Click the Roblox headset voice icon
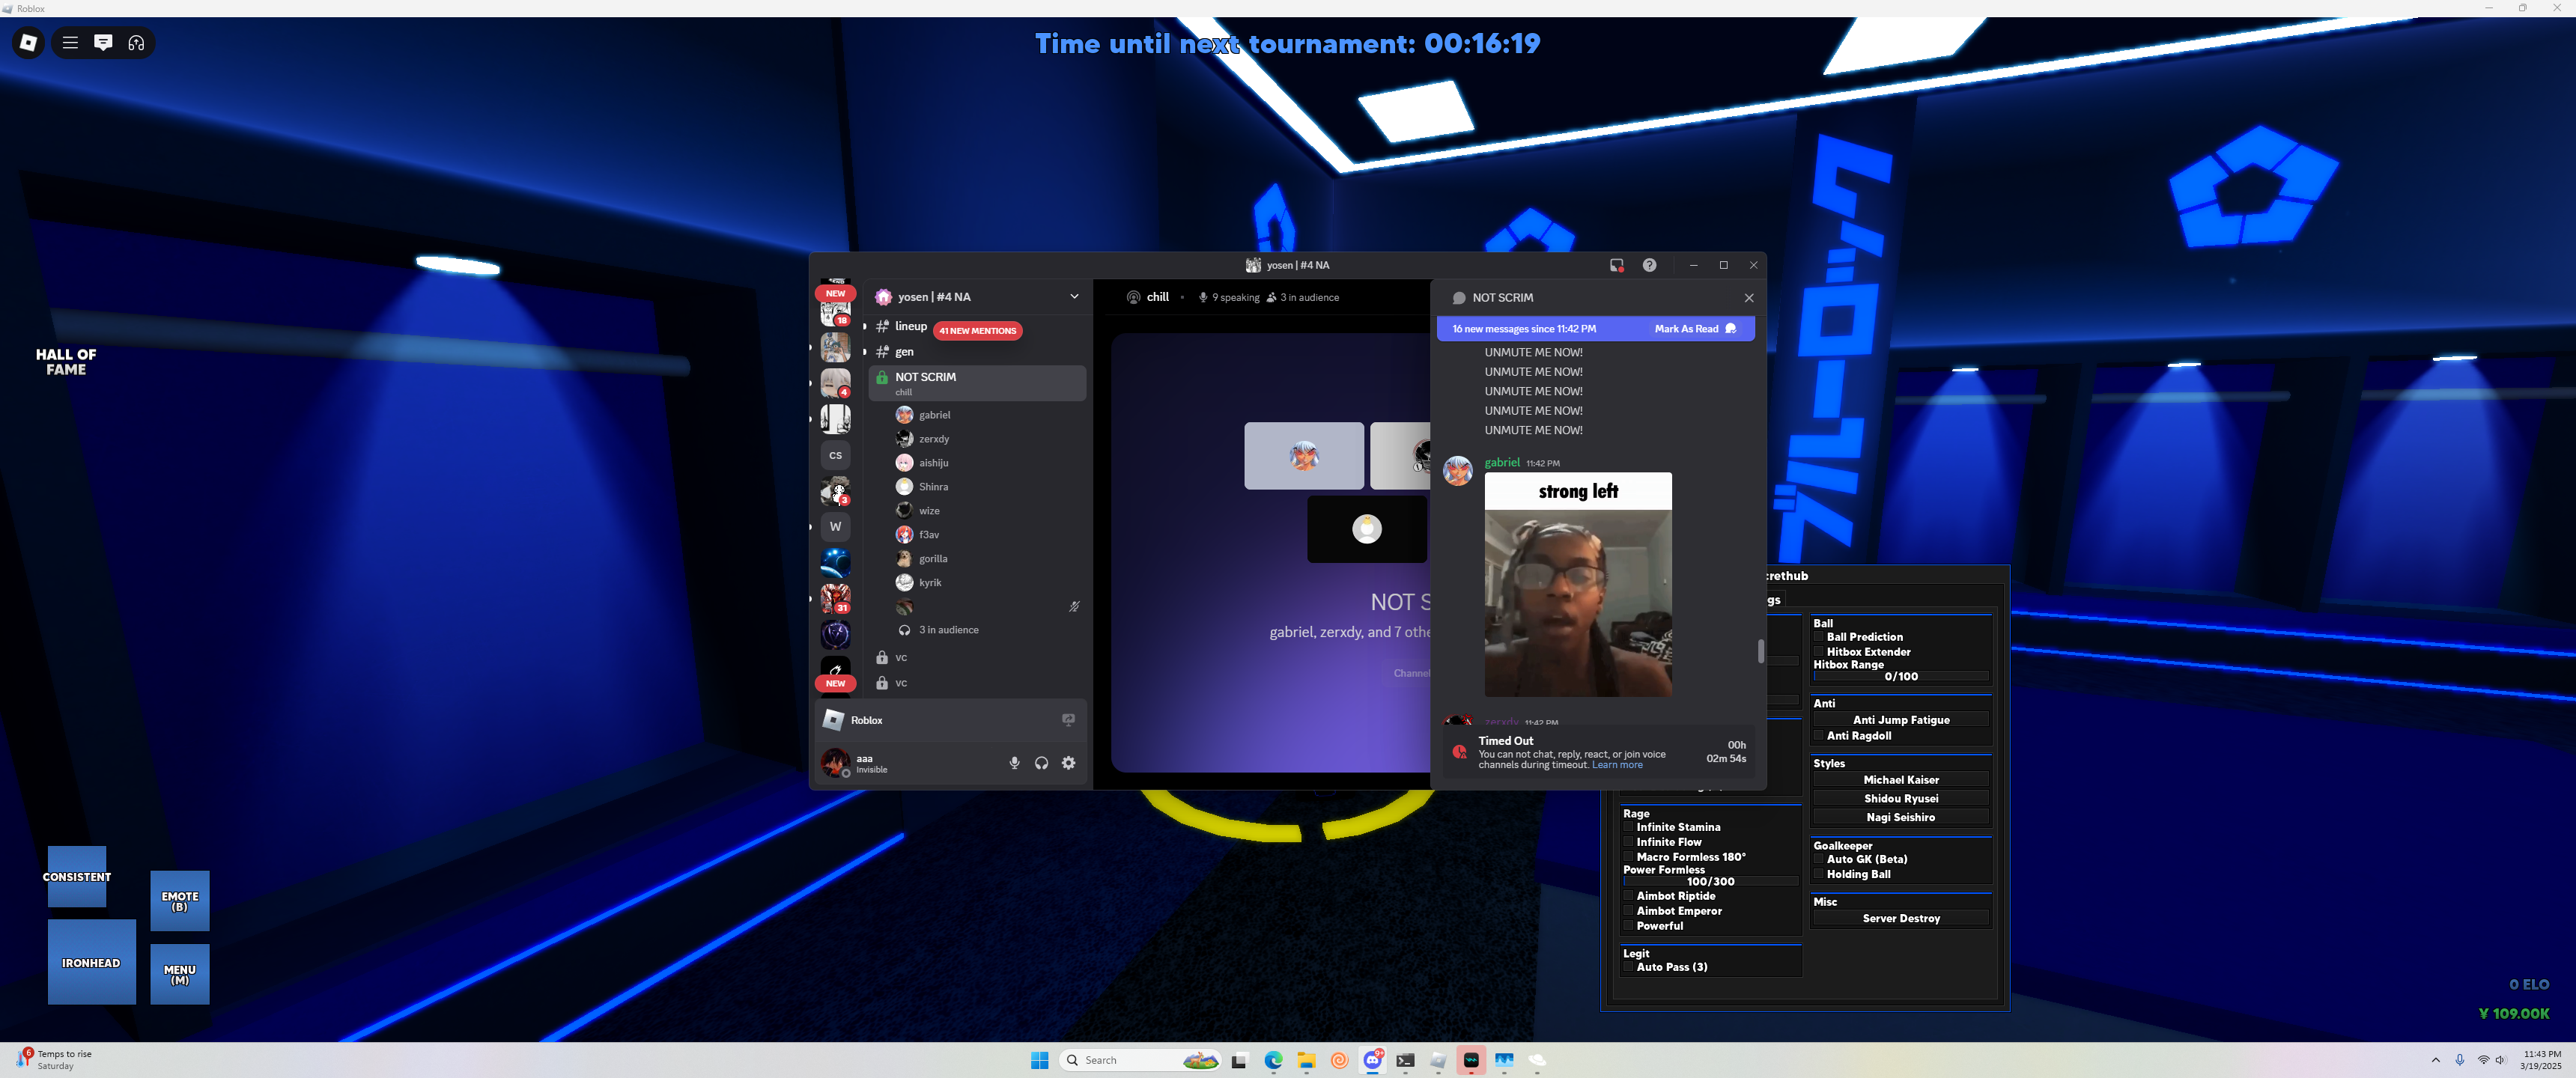The image size is (2576, 1078). coord(137,42)
